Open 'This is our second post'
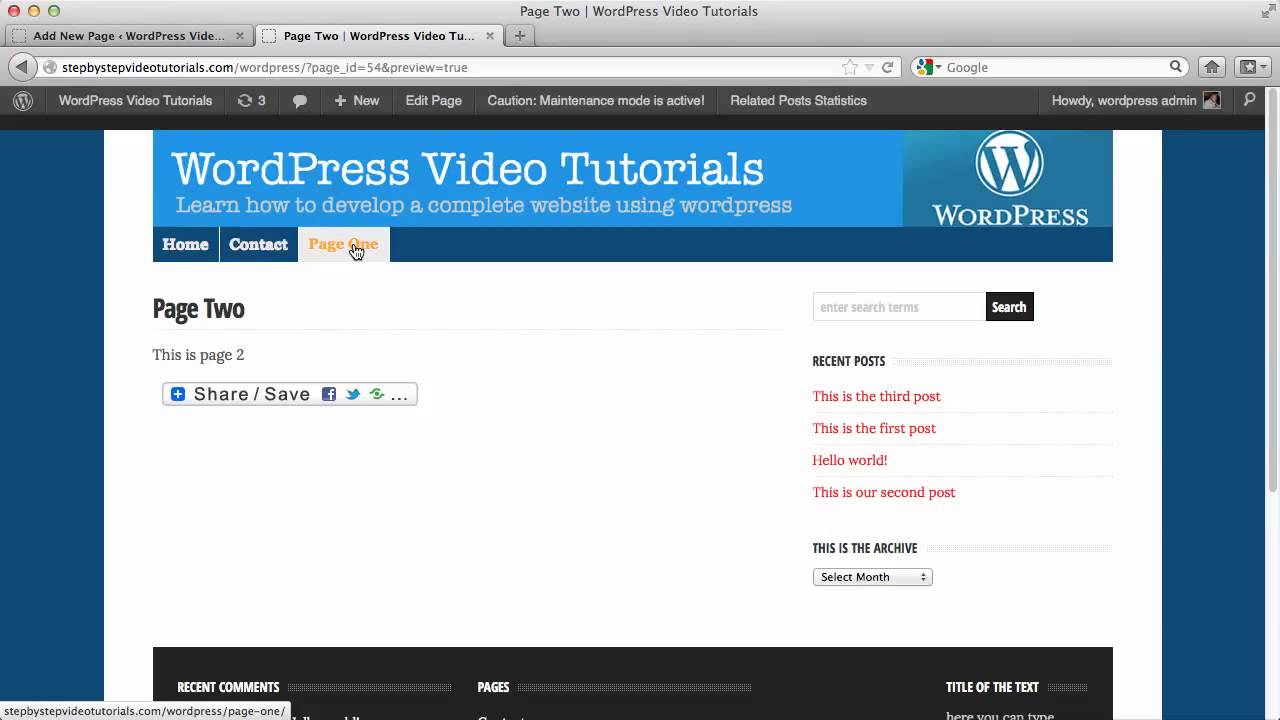Image resolution: width=1280 pixels, height=720 pixels. 884,492
